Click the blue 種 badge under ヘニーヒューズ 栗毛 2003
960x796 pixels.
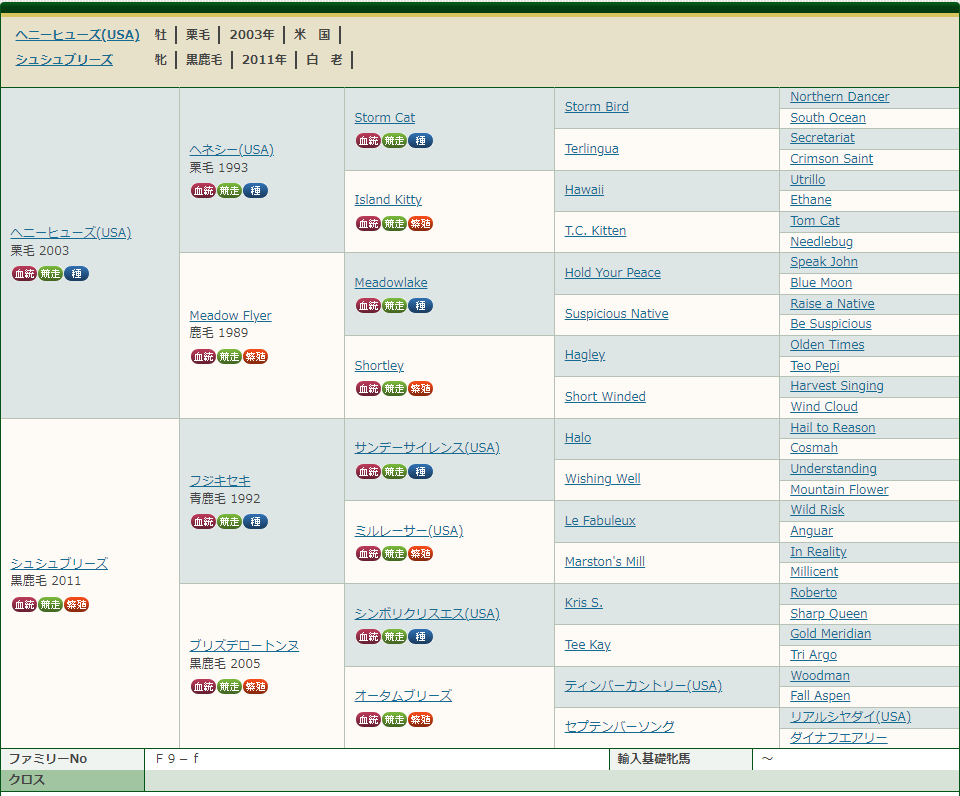pyautogui.click(x=77, y=274)
